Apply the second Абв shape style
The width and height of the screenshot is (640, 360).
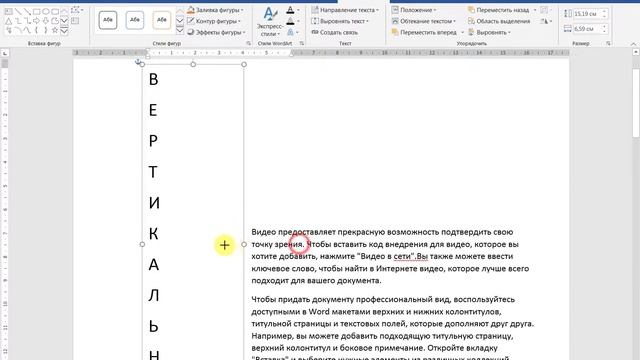click(x=135, y=20)
